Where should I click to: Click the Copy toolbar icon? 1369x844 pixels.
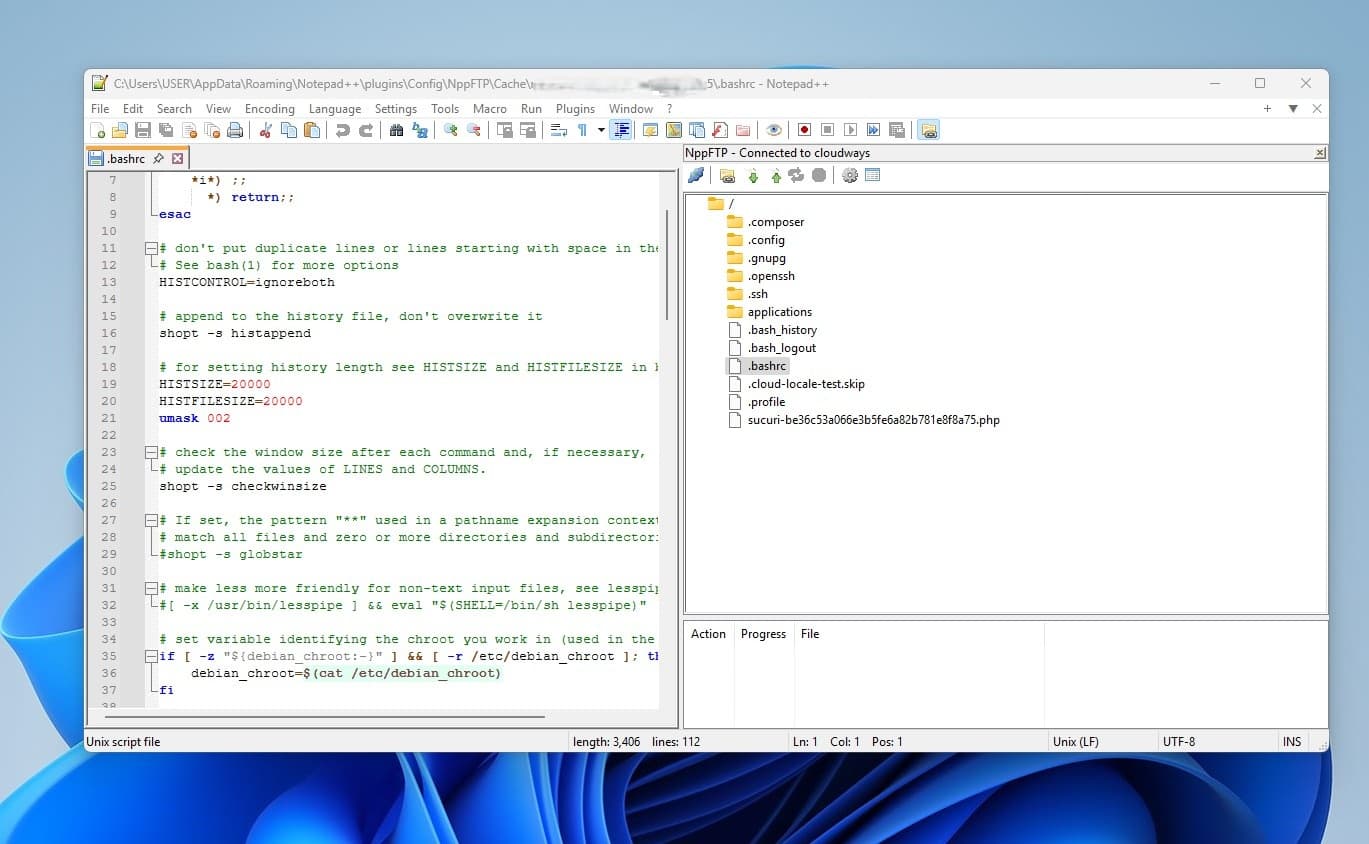point(288,130)
